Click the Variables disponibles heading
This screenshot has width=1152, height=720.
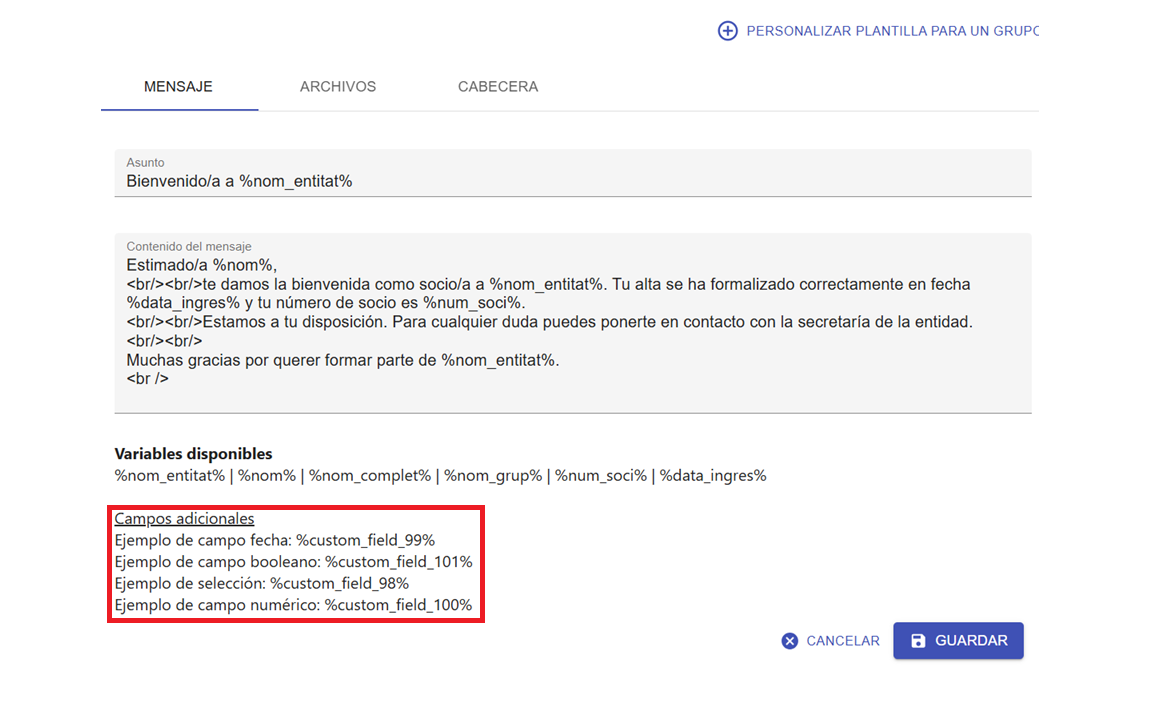click(193, 454)
